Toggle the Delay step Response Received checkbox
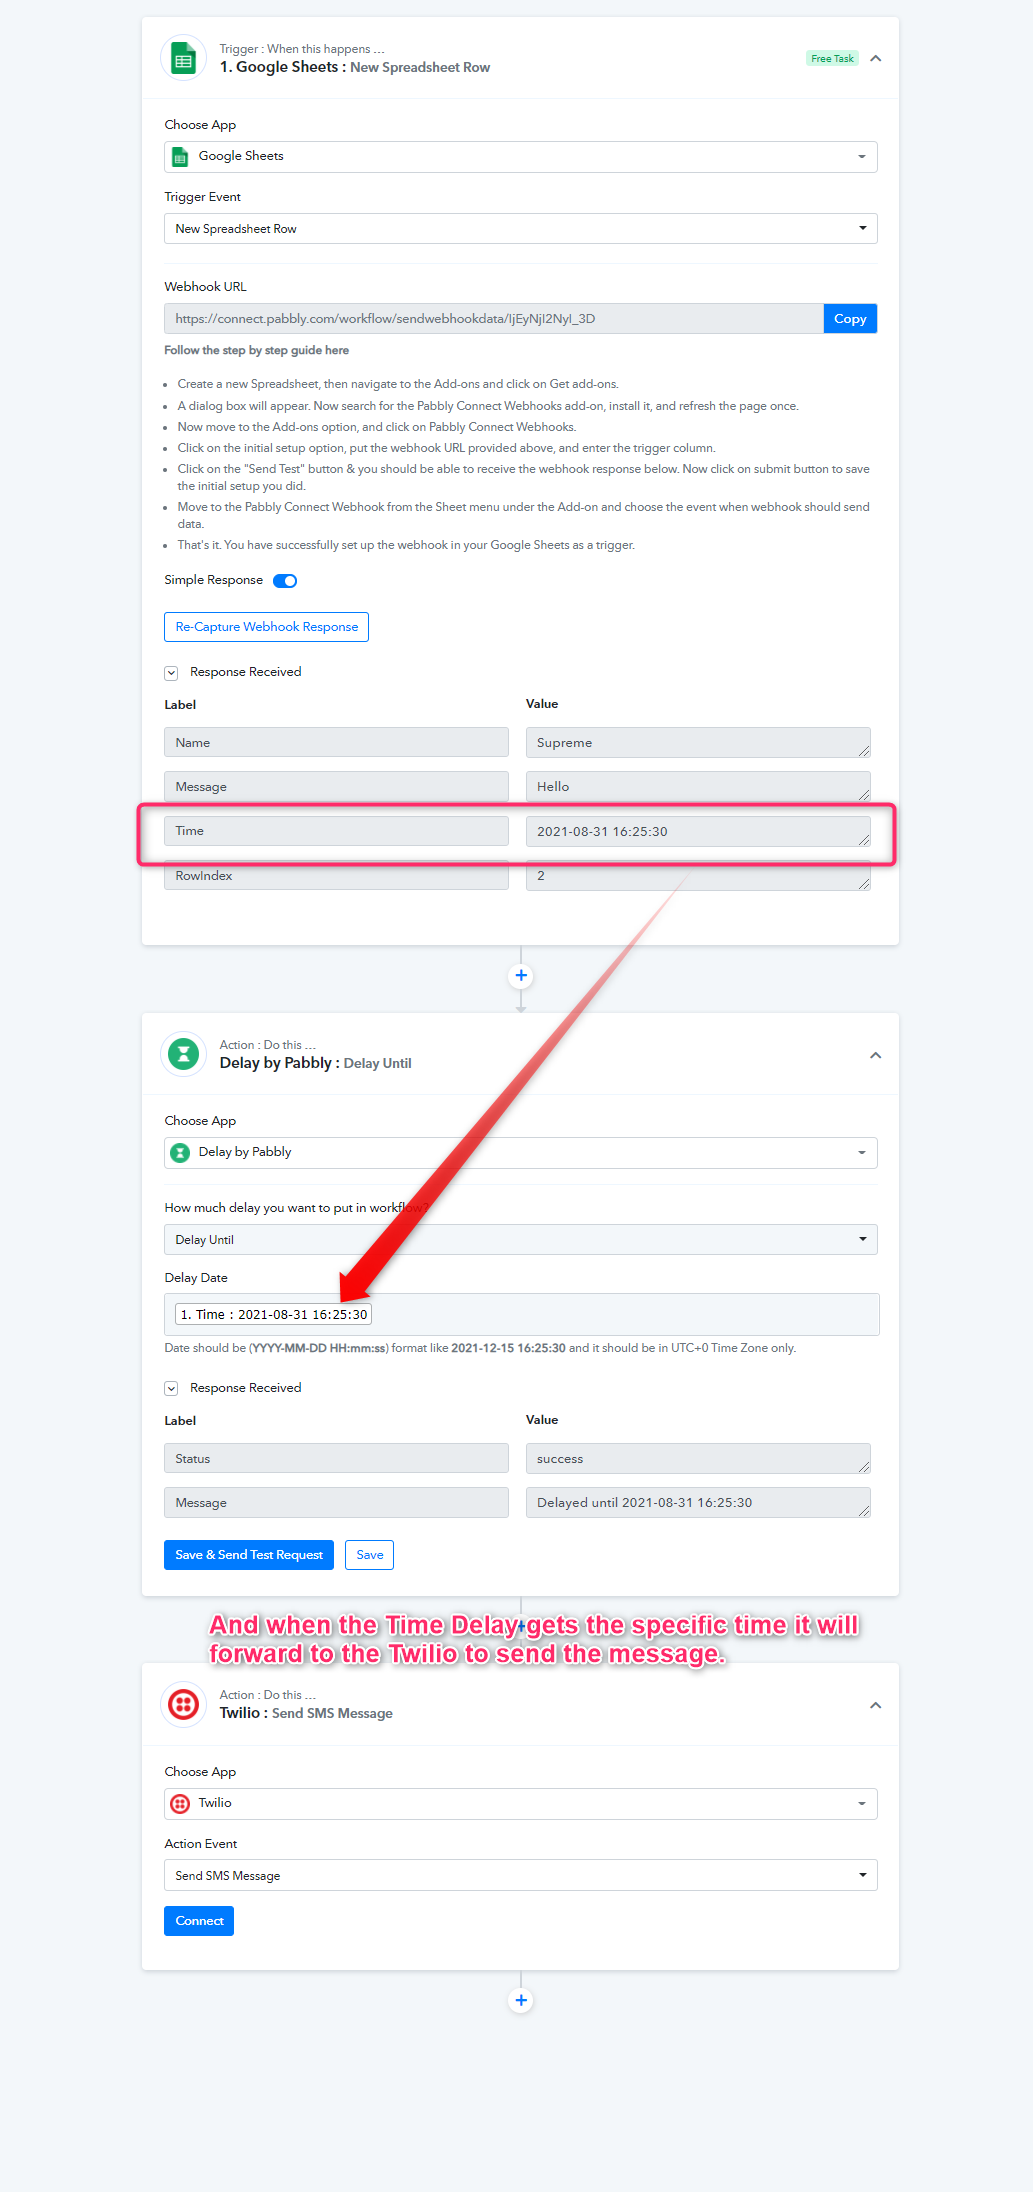Viewport: 1033px width, 2192px height. [x=171, y=1388]
